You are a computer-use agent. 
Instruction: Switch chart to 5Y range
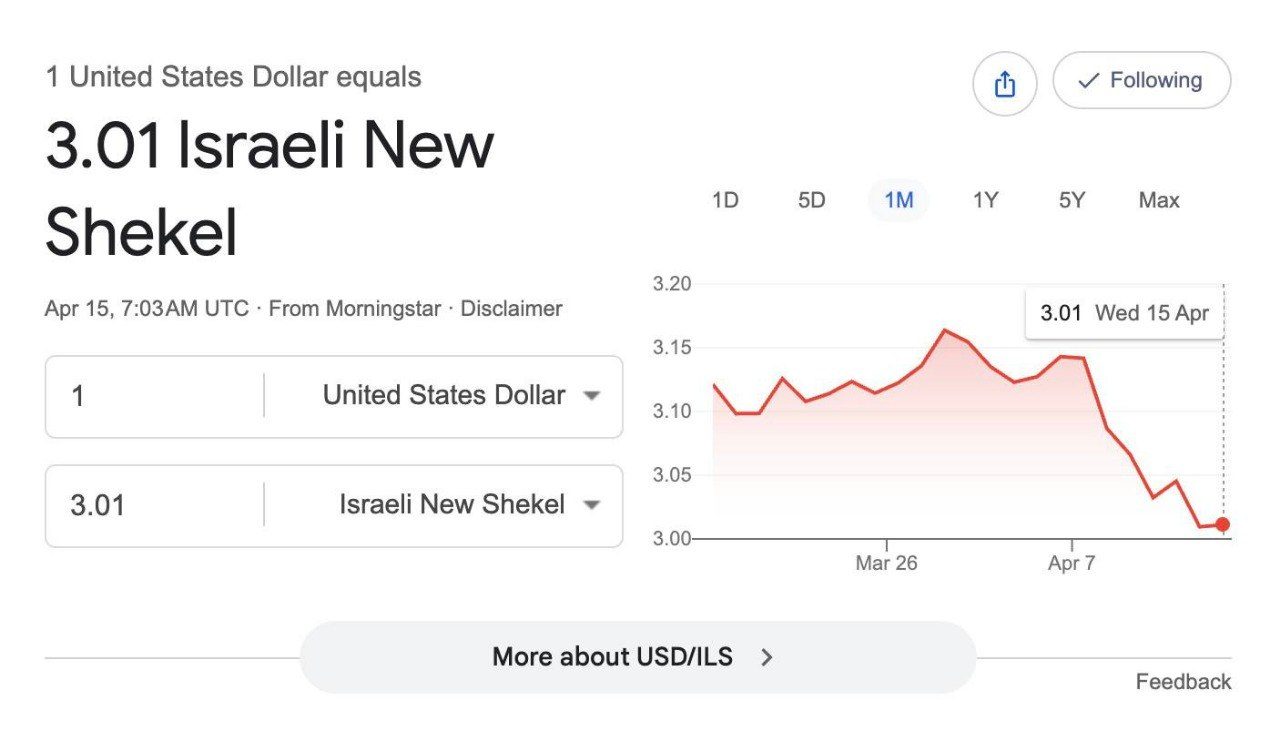1072,200
